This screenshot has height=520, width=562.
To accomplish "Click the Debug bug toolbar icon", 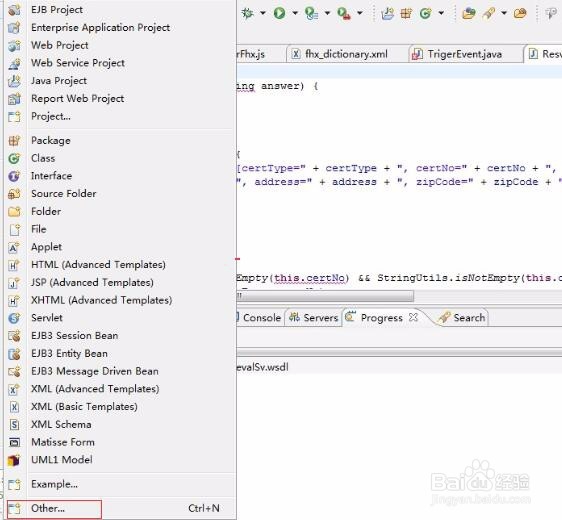I will coord(248,13).
